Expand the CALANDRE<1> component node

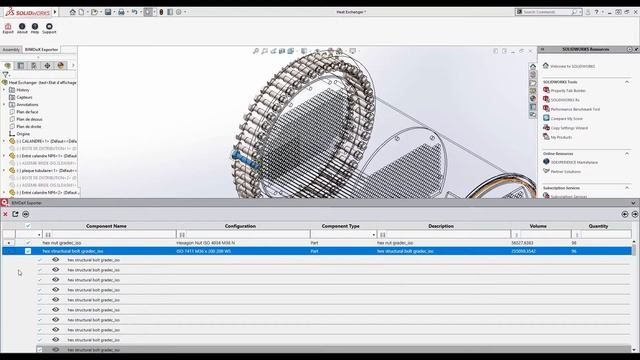coord(4,141)
